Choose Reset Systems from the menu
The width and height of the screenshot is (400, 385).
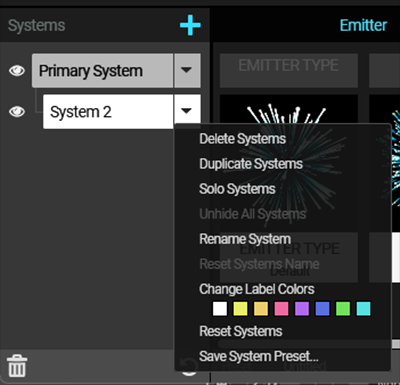click(x=241, y=331)
